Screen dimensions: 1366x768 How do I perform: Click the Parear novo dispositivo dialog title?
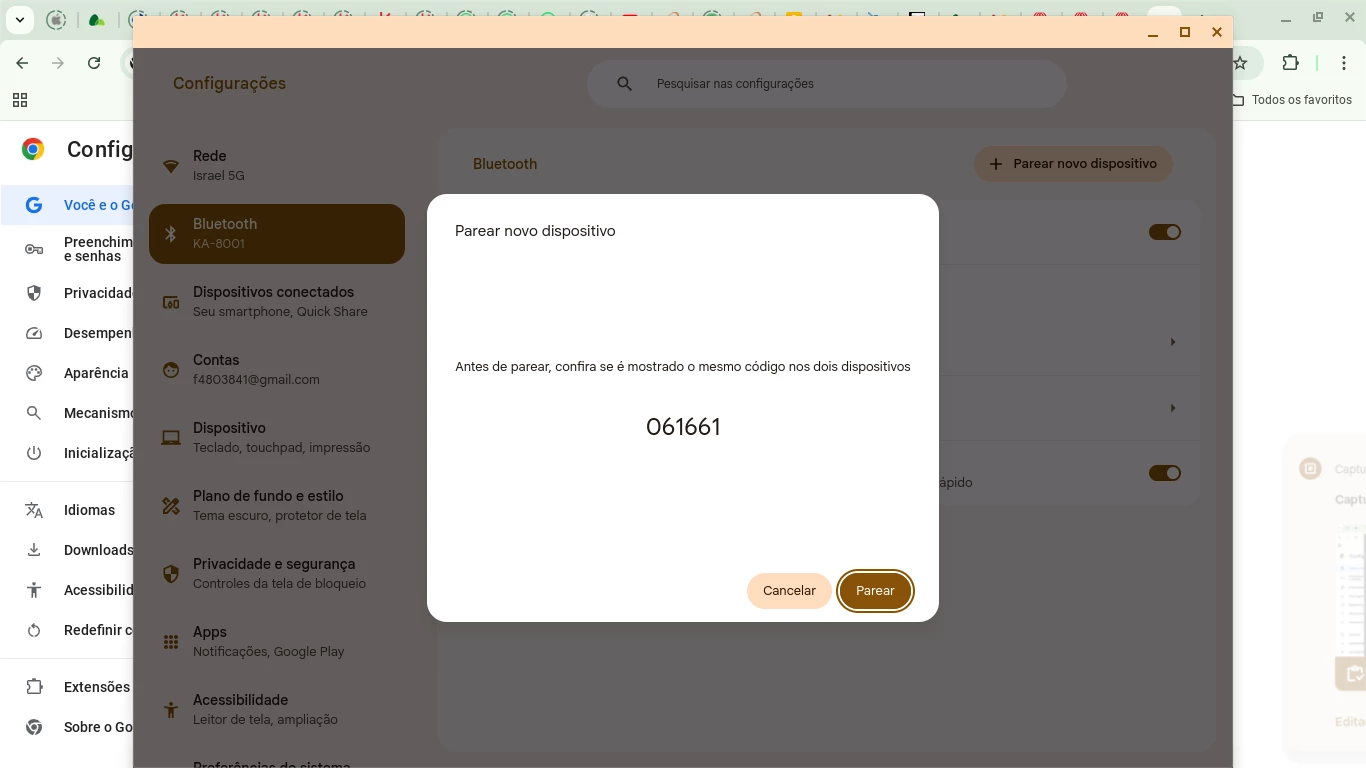click(535, 231)
